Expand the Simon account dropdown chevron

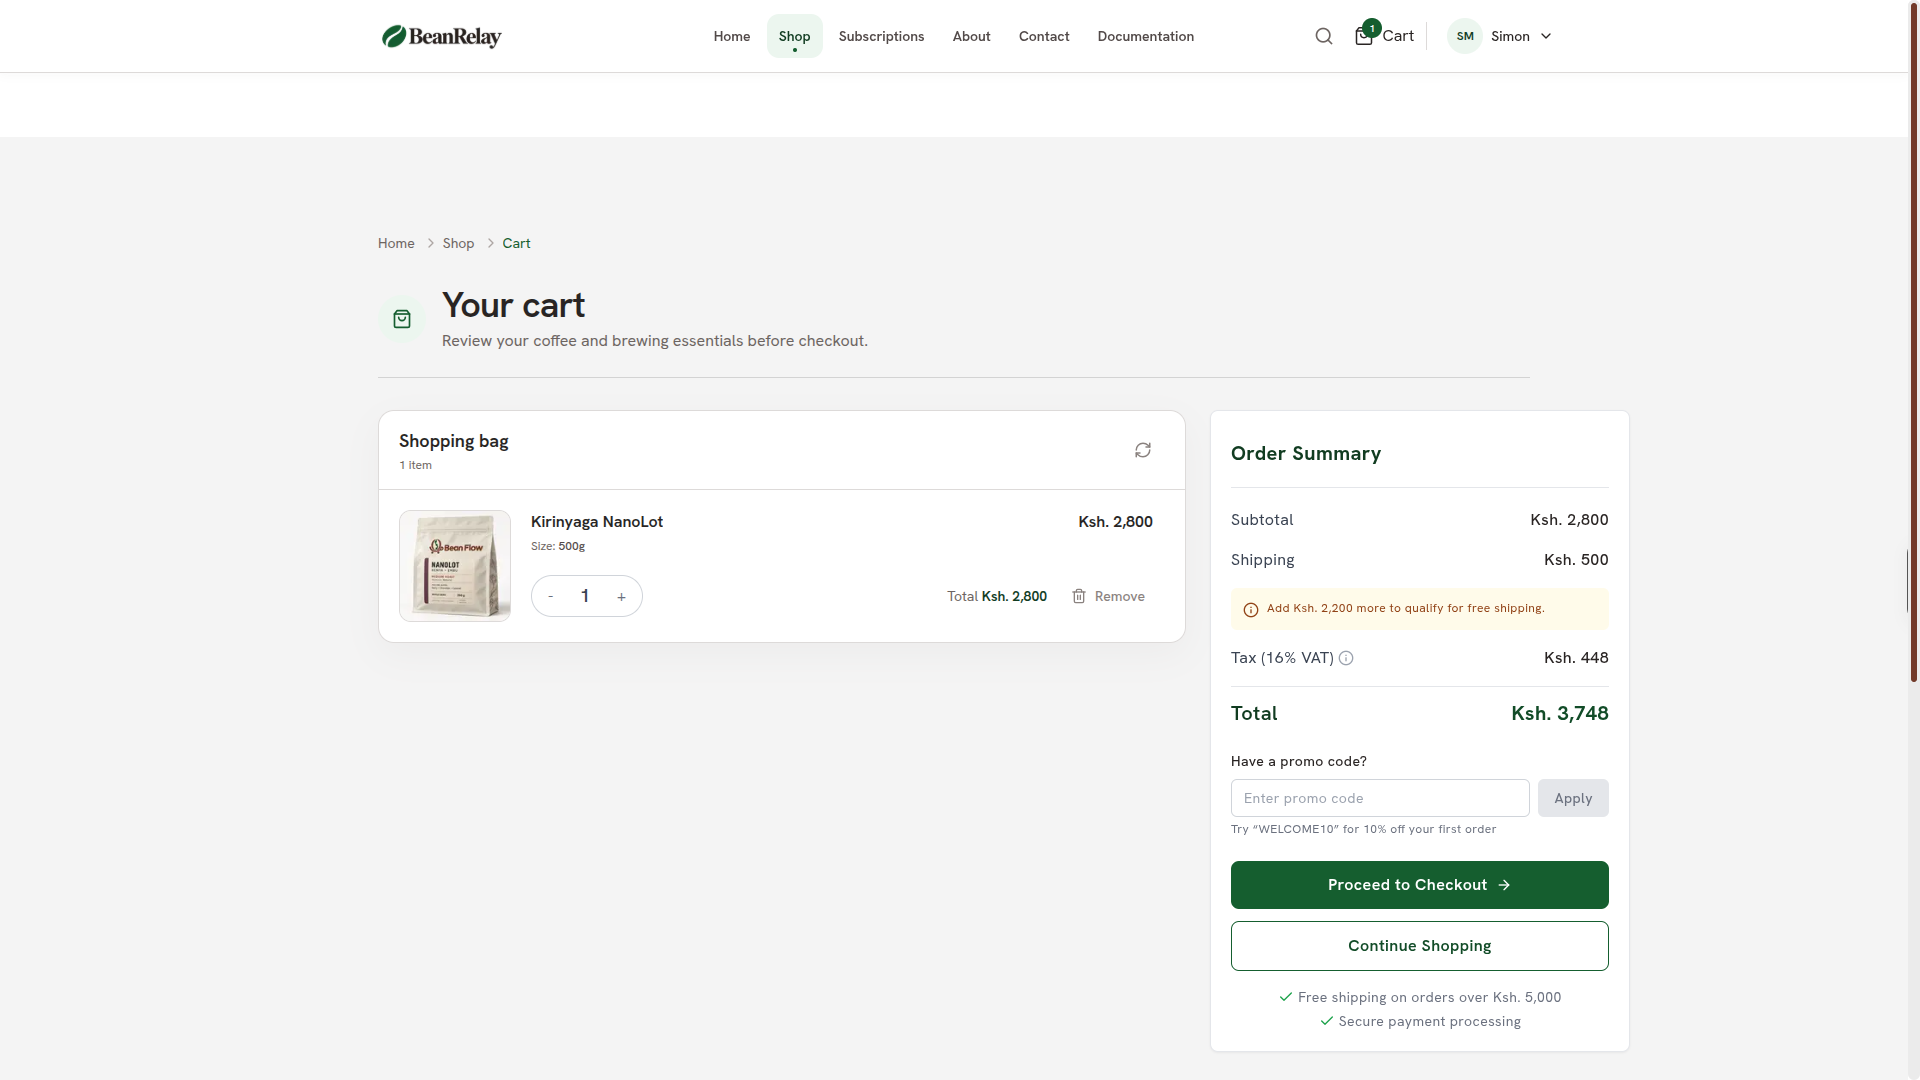tap(1546, 36)
